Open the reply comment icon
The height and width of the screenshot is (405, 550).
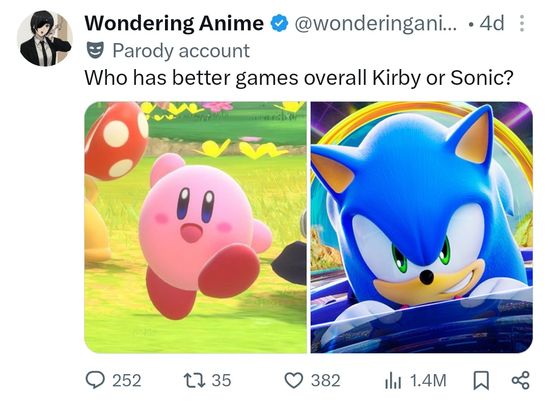pyautogui.click(x=95, y=380)
